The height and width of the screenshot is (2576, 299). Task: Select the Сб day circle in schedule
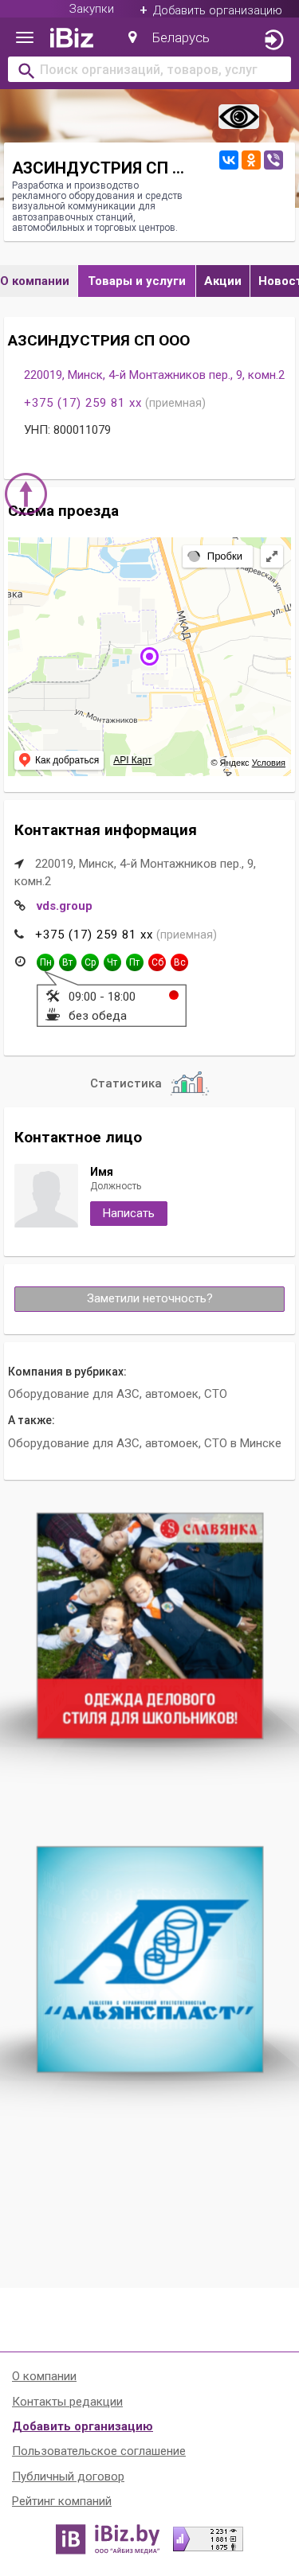pos(157,962)
